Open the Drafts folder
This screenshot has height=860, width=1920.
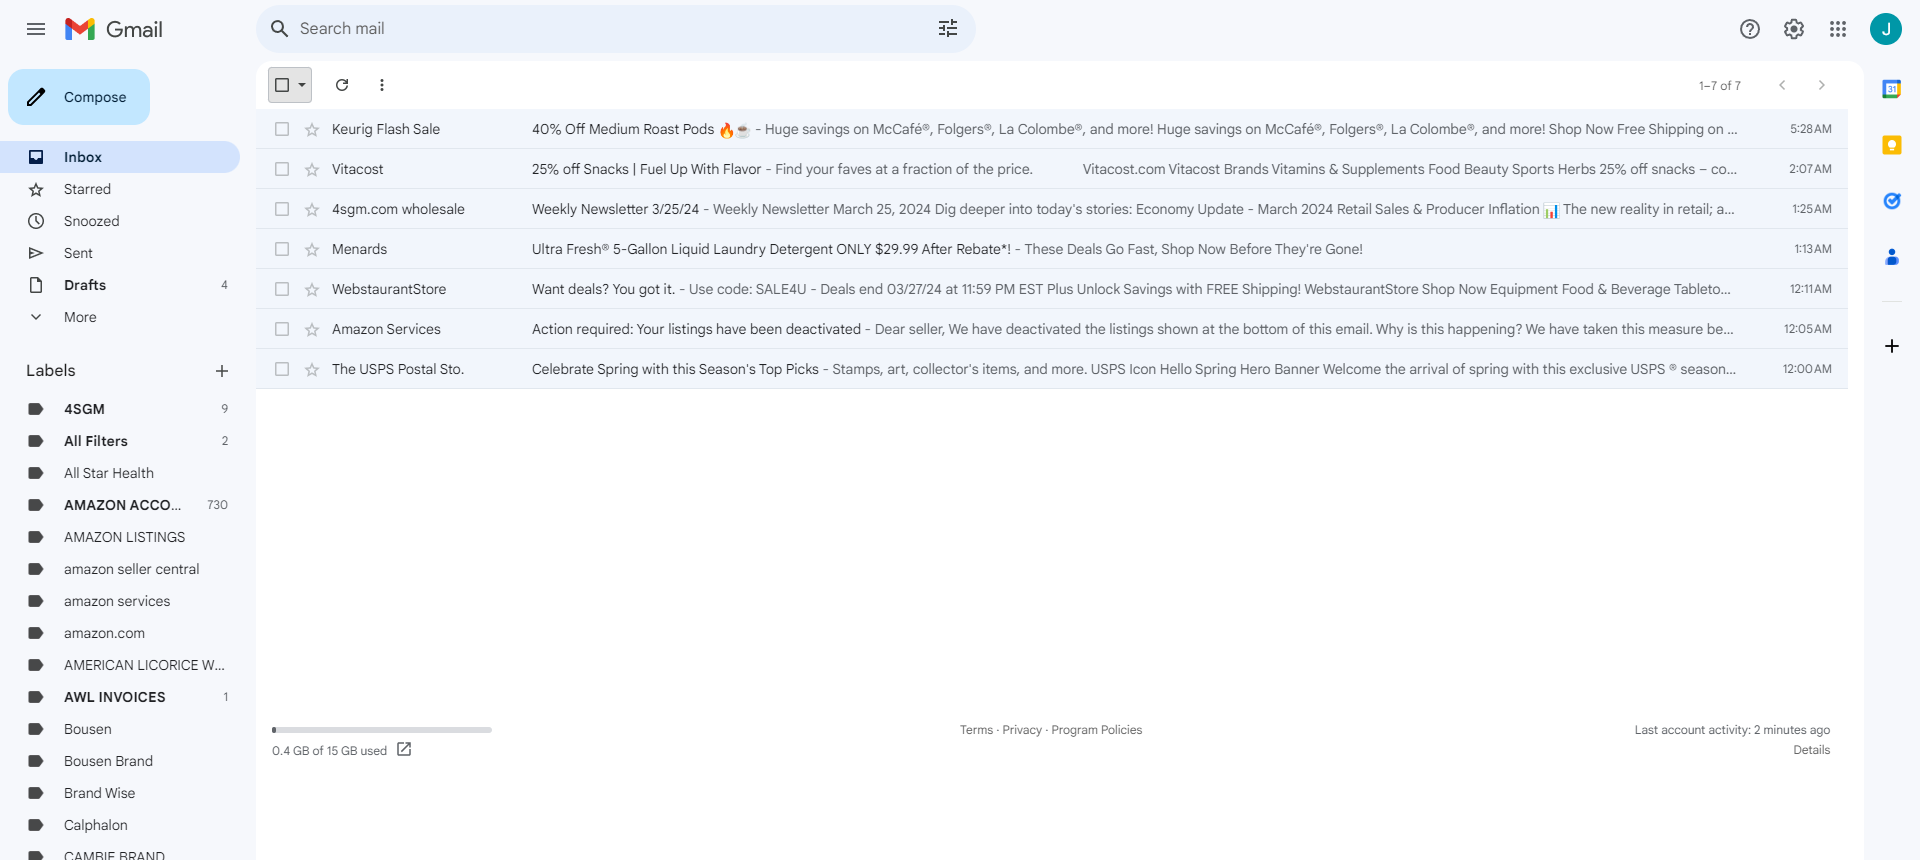point(120,285)
